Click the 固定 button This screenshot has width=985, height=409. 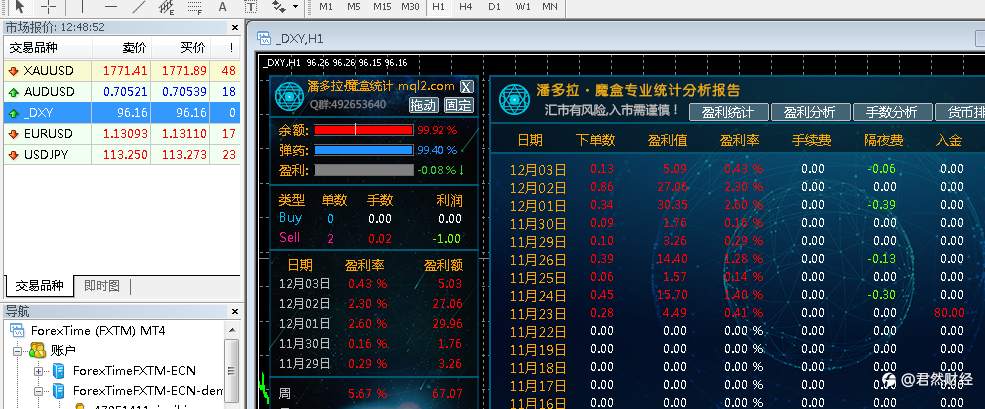[459, 105]
